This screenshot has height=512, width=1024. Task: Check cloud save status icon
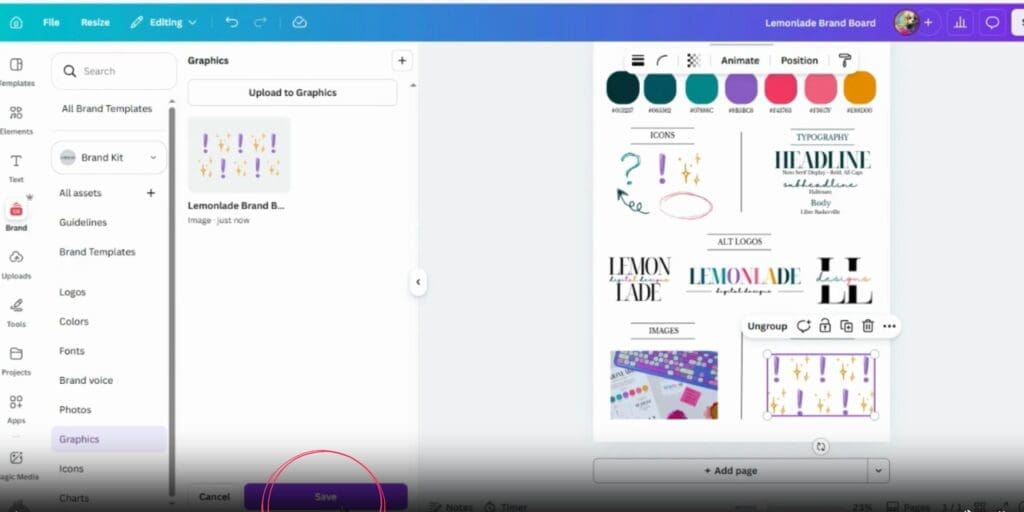[299, 22]
